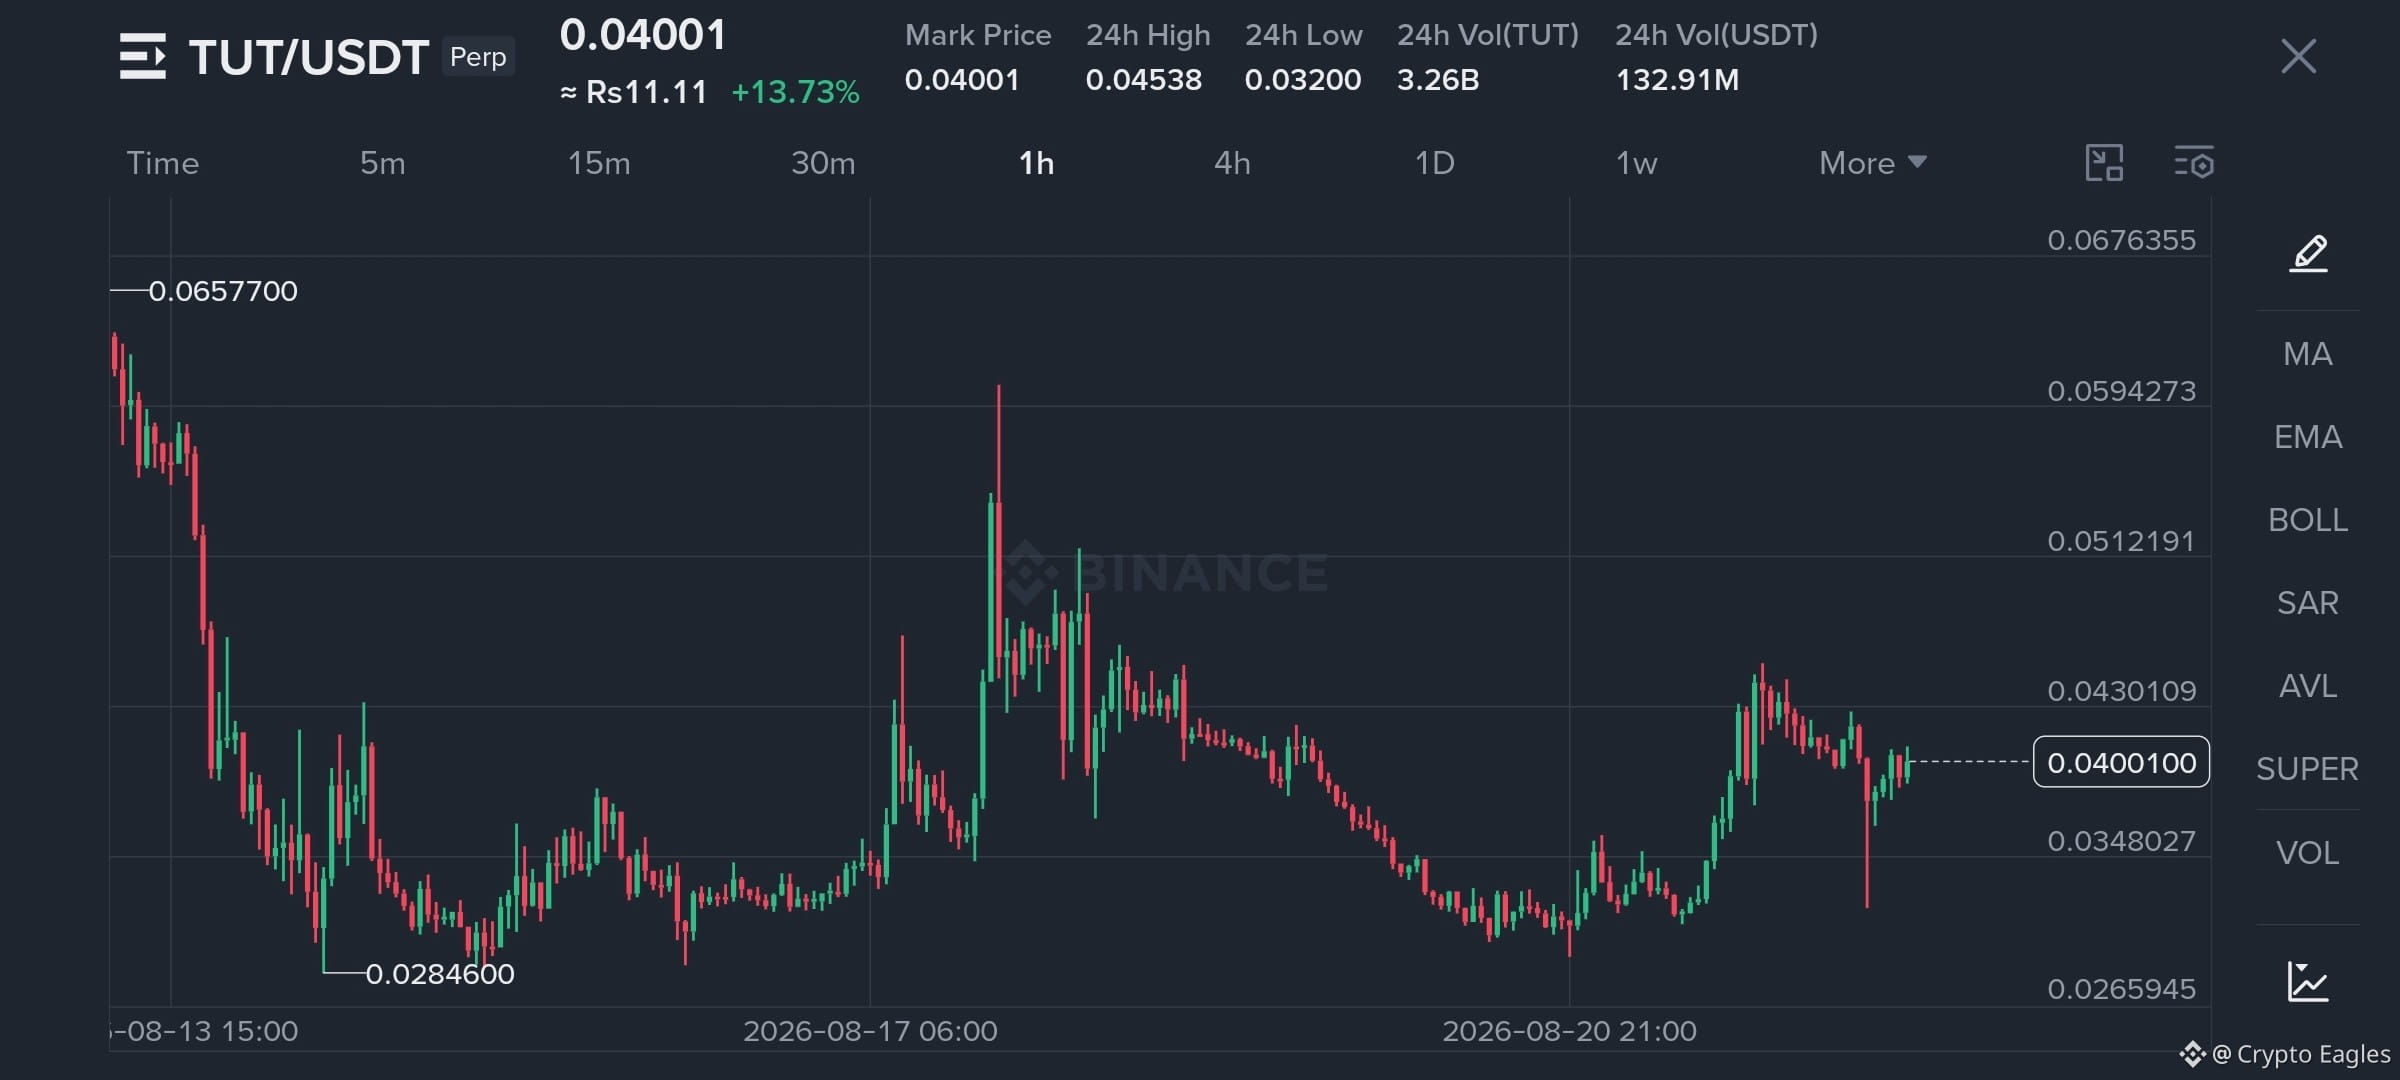This screenshot has height=1080, width=2400.
Task: Tap the 2026-08-17 06:00 time label
Action: [x=870, y=1031]
